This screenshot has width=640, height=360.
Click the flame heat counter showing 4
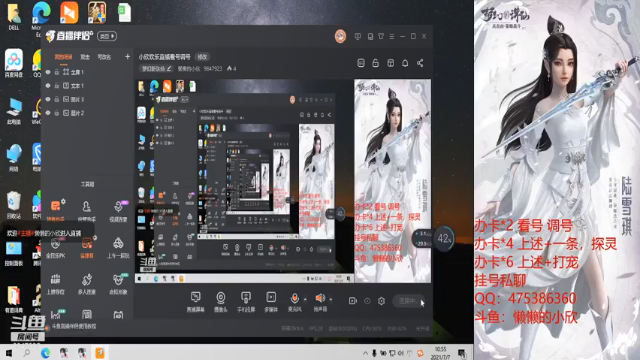pos(231,69)
